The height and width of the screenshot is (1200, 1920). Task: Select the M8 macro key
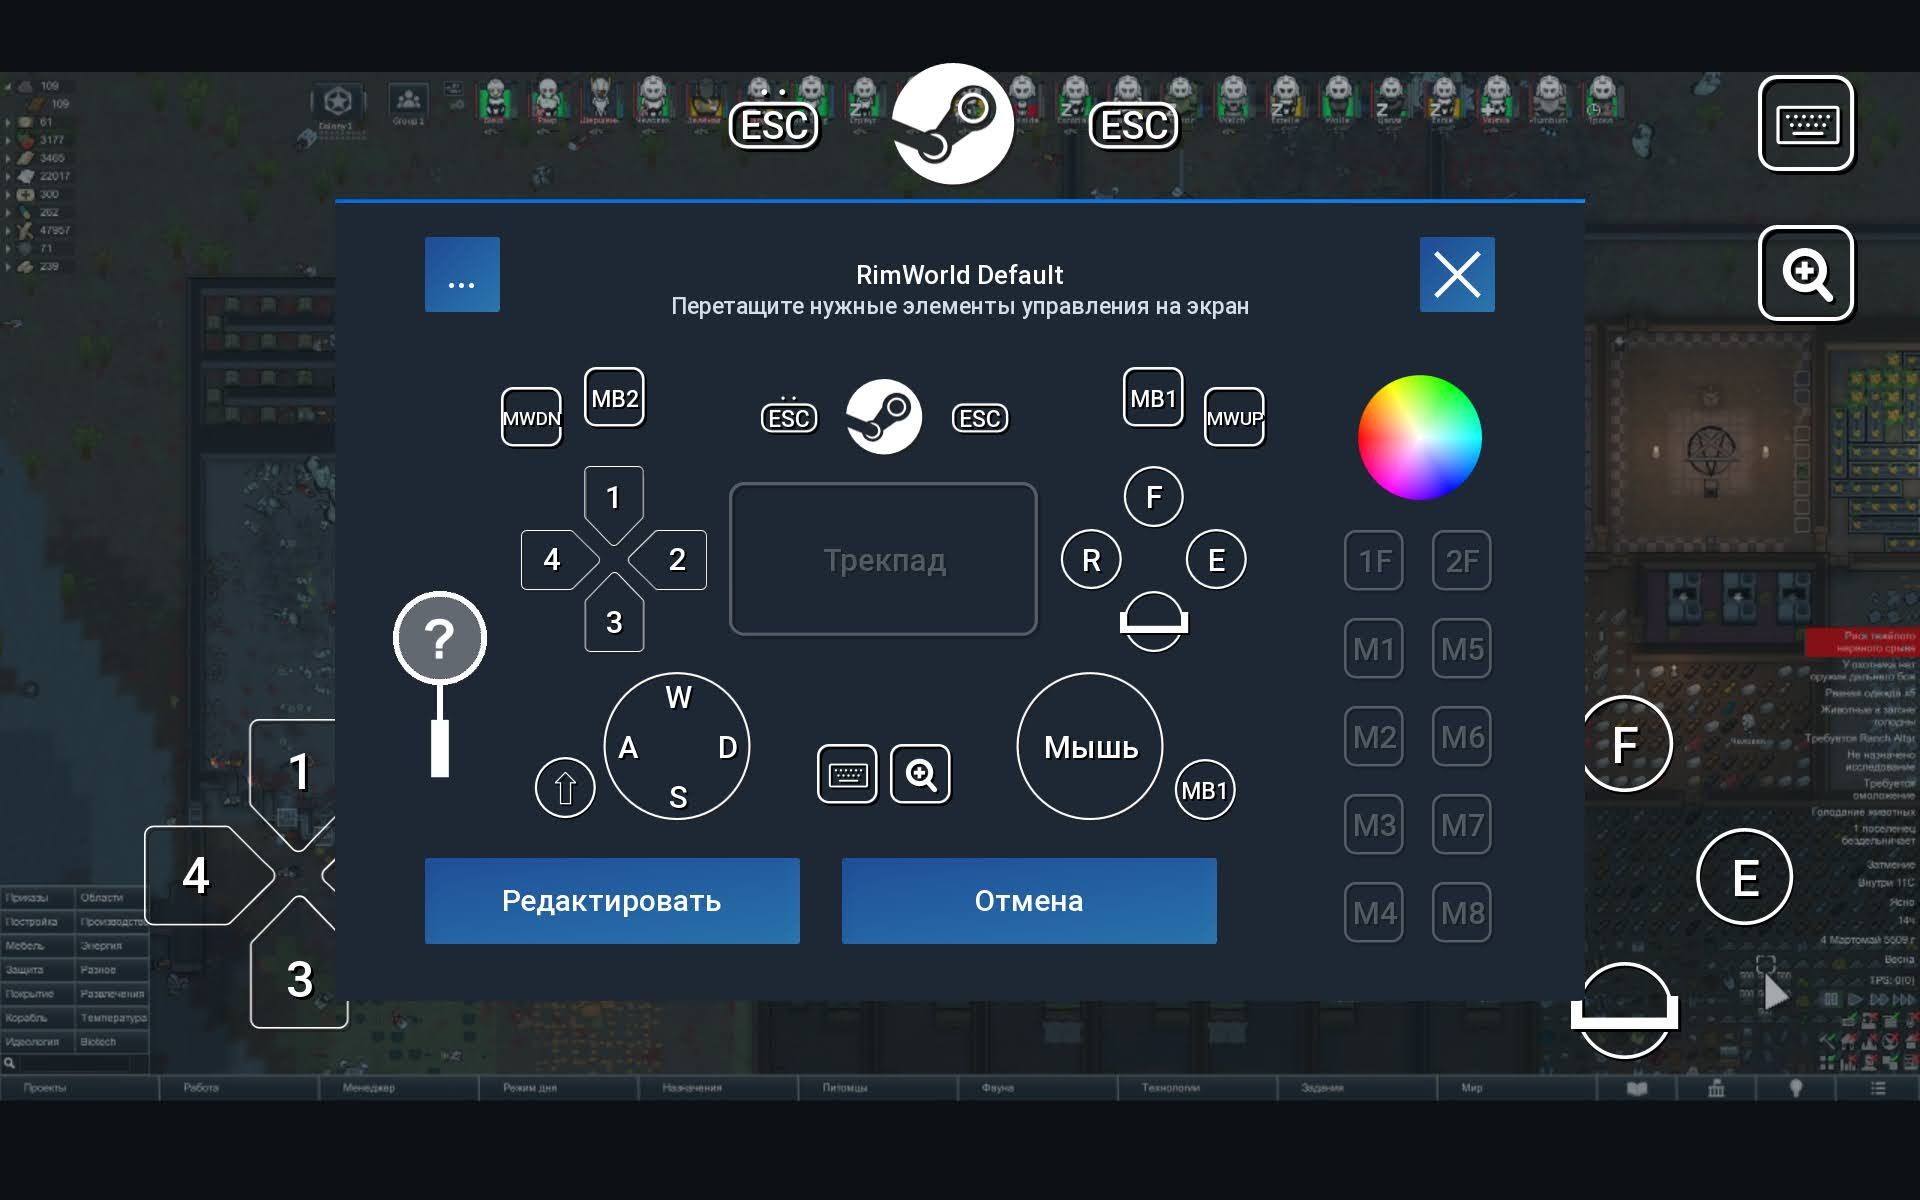tap(1462, 913)
